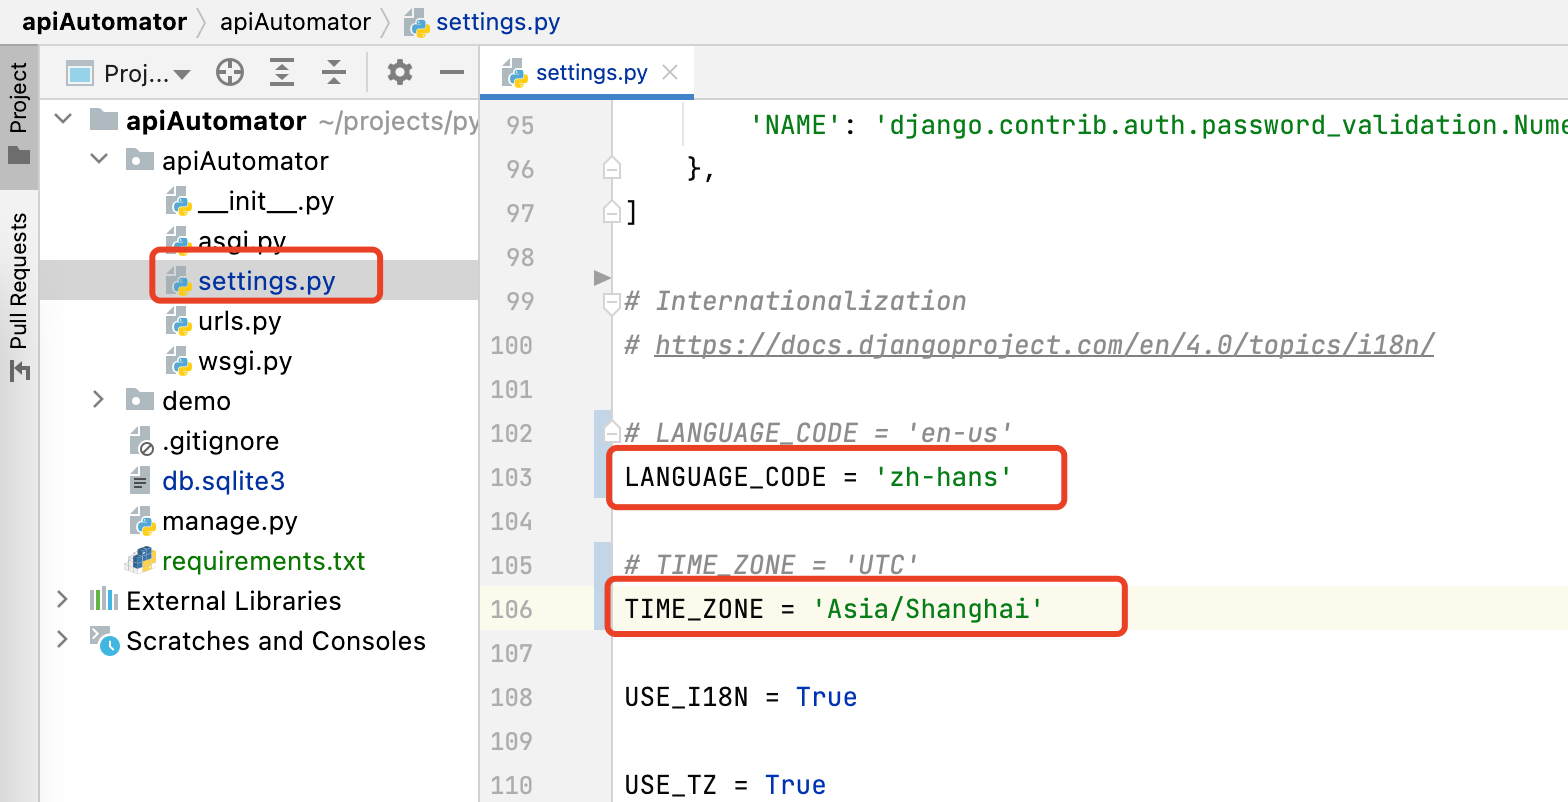Viewport: 1568px width, 802px height.
Task: Click the Expand All toolbar icon
Action: [x=282, y=72]
